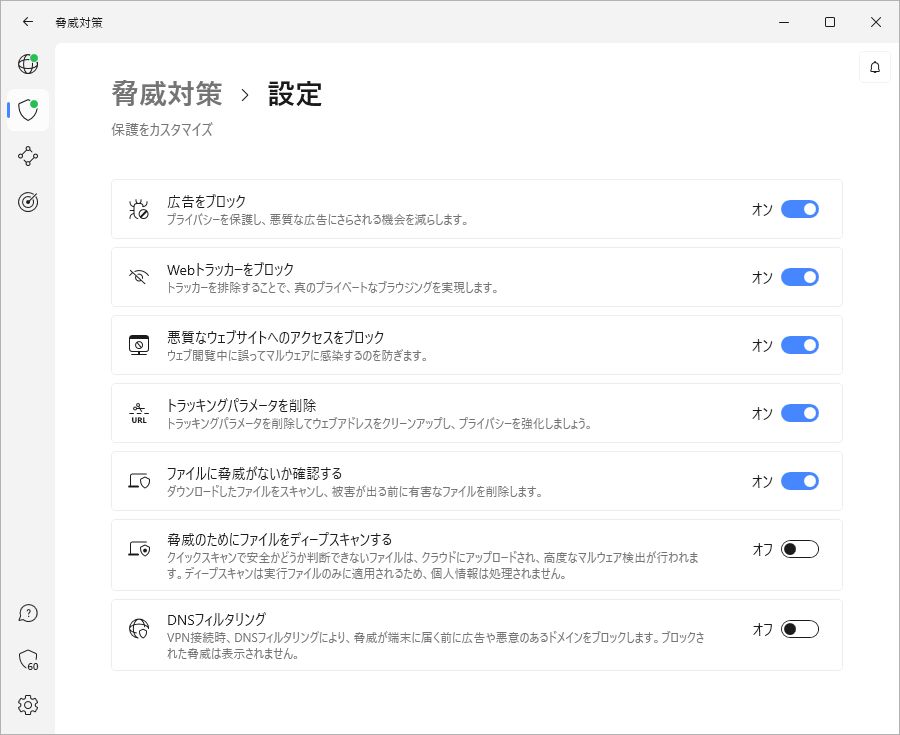Click the back arrow in title bar
This screenshot has width=900, height=735.
coord(28,22)
